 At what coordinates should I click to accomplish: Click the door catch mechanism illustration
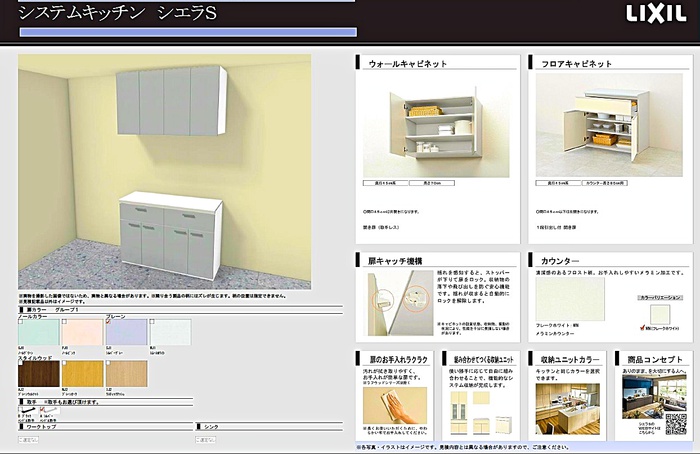(x=381, y=298)
